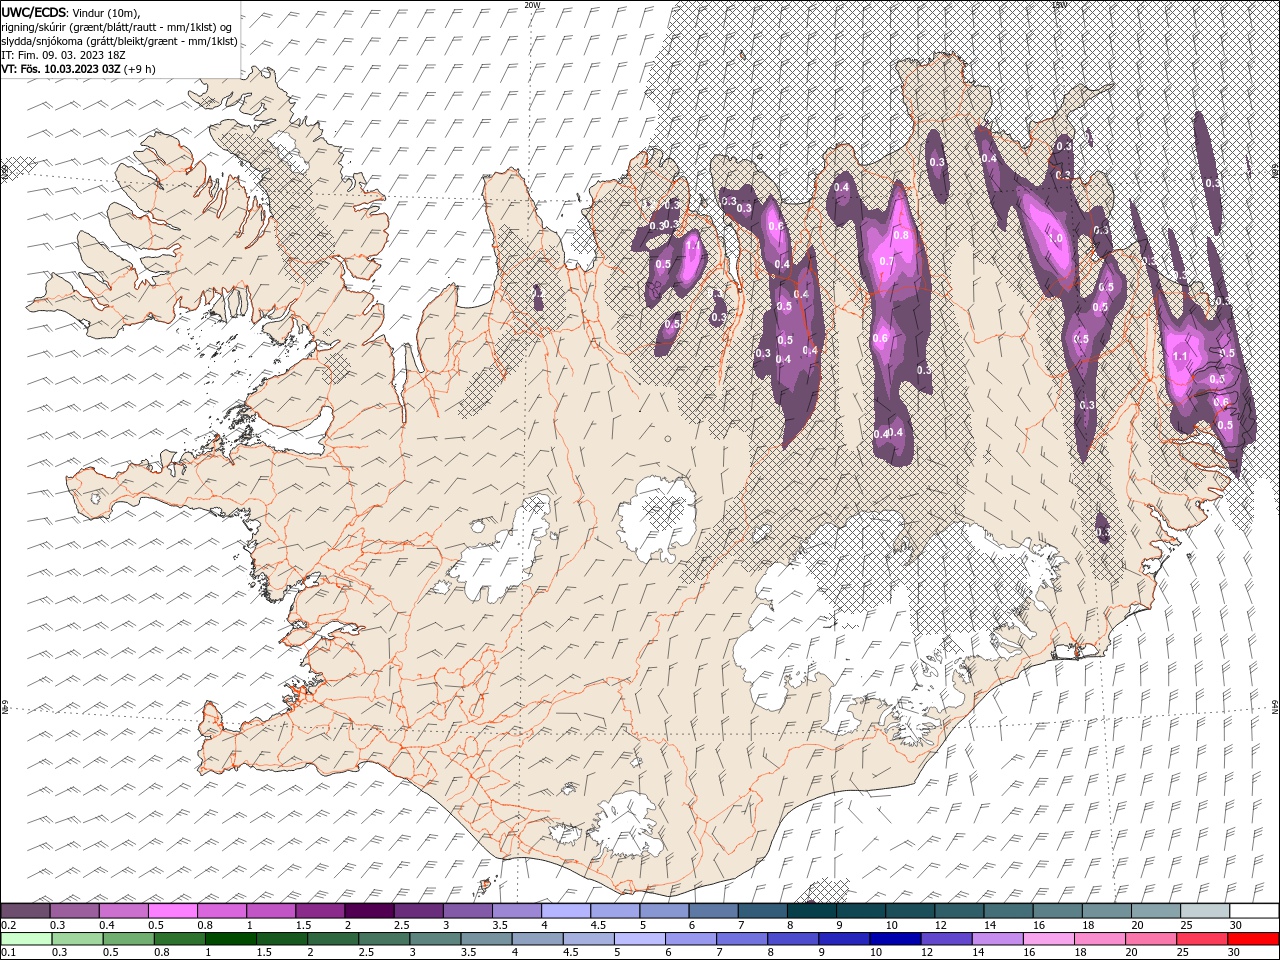Pick the medium green 0.5–0.8 swatch in lower legend

[x=180, y=939]
